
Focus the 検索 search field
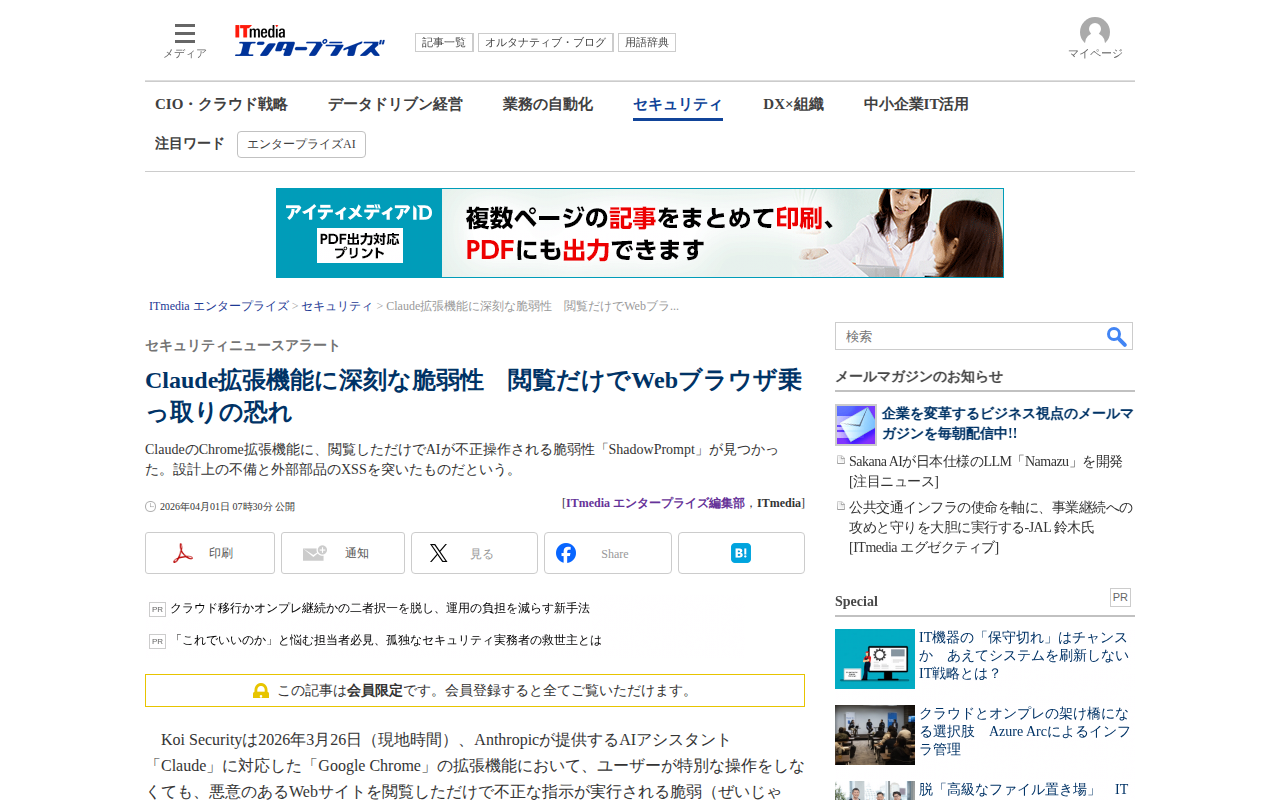(970, 337)
